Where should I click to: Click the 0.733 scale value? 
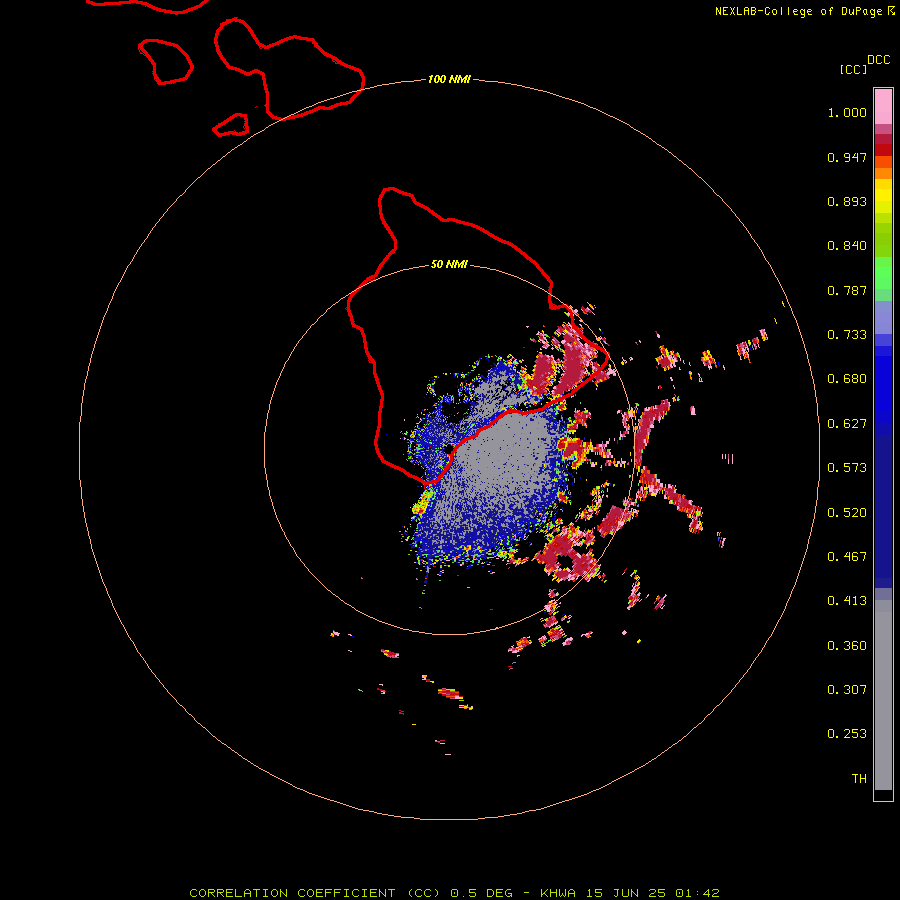pos(847,335)
